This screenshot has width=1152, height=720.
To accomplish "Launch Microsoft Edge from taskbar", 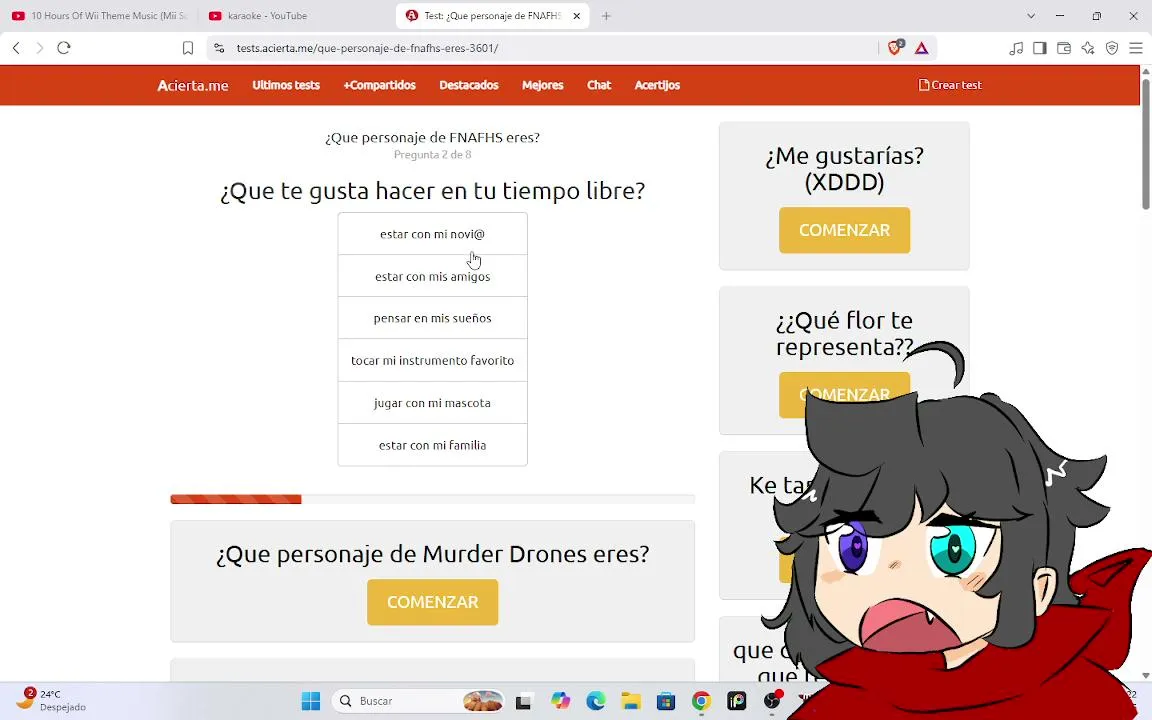I will click(x=596, y=701).
